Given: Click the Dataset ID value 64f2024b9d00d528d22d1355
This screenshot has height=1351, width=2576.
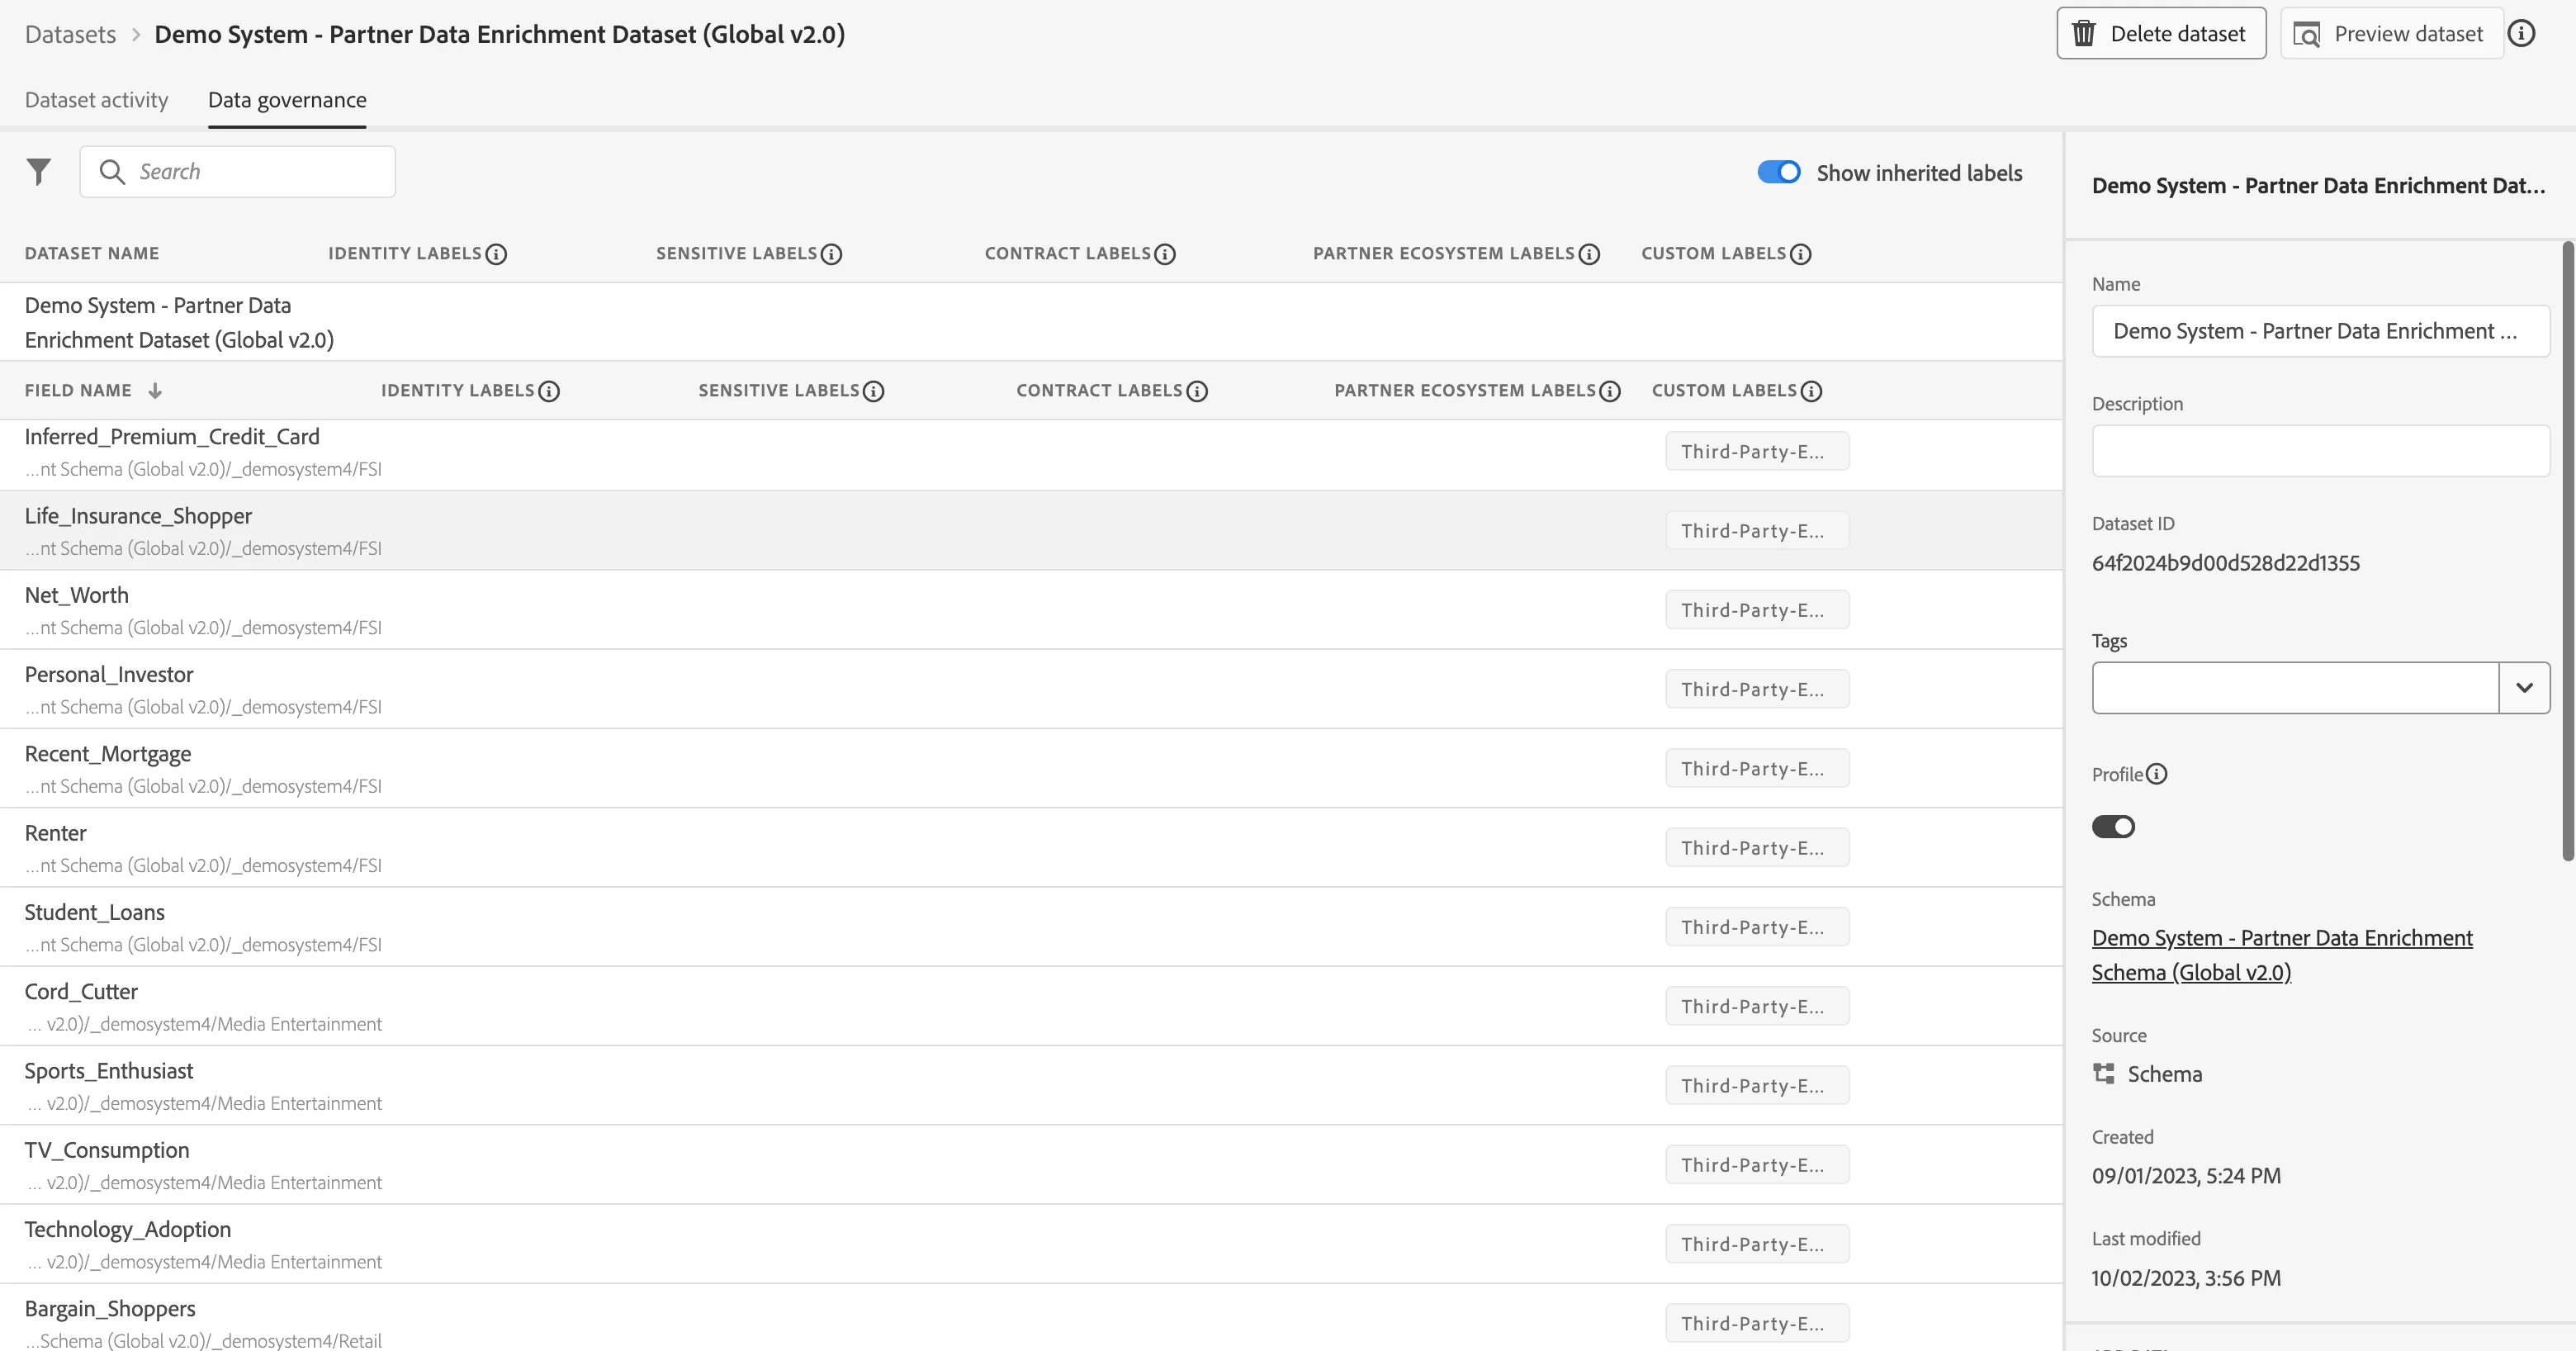Looking at the screenshot, I should (2226, 563).
